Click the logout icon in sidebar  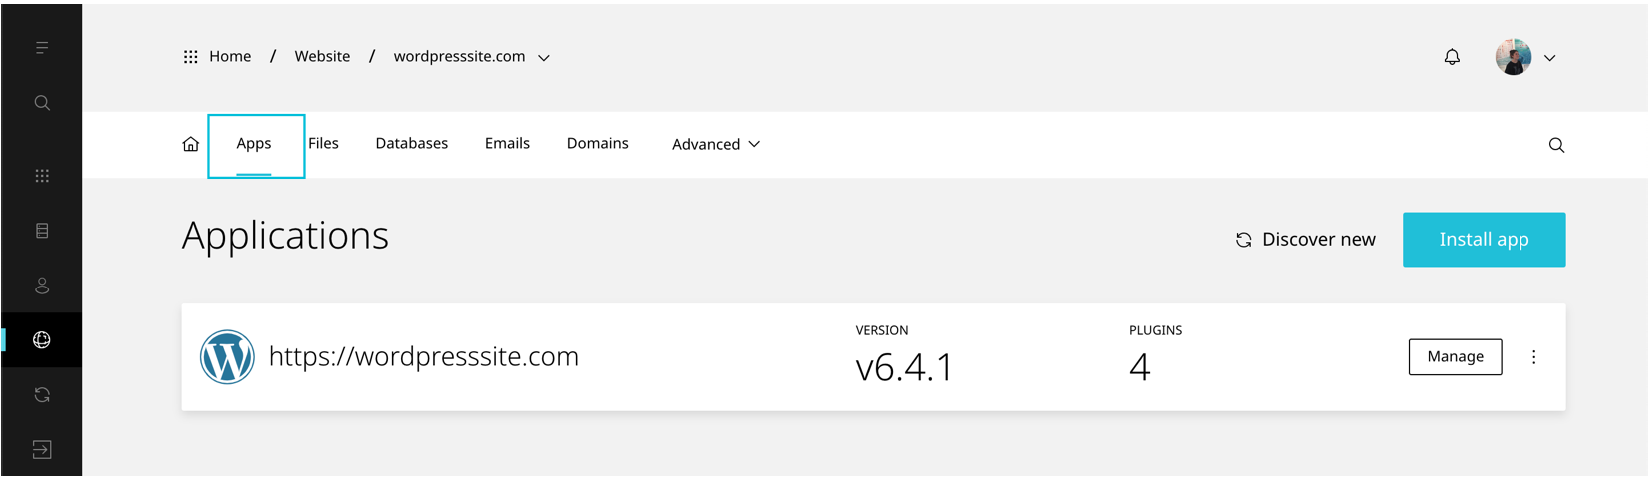tap(42, 450)
